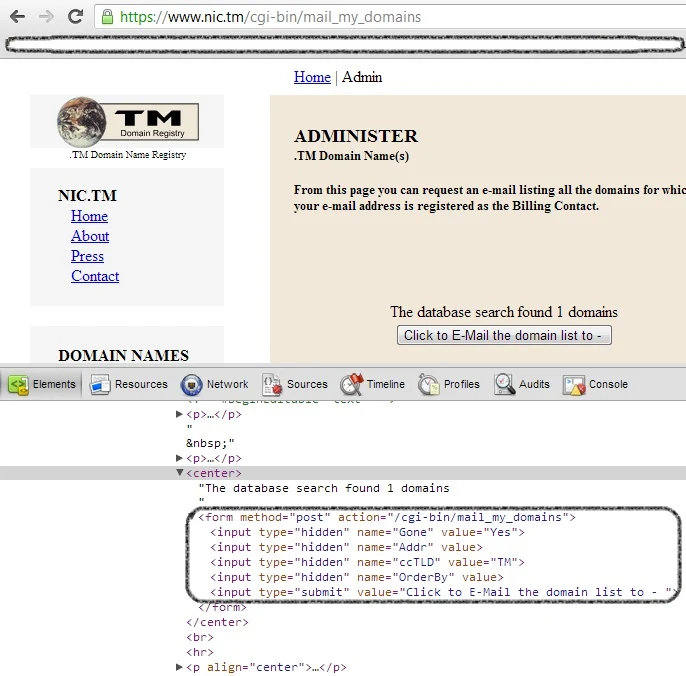Click the .TM Domain Name Registry caption
The image size is (686, 676).
tap(127, 154)
